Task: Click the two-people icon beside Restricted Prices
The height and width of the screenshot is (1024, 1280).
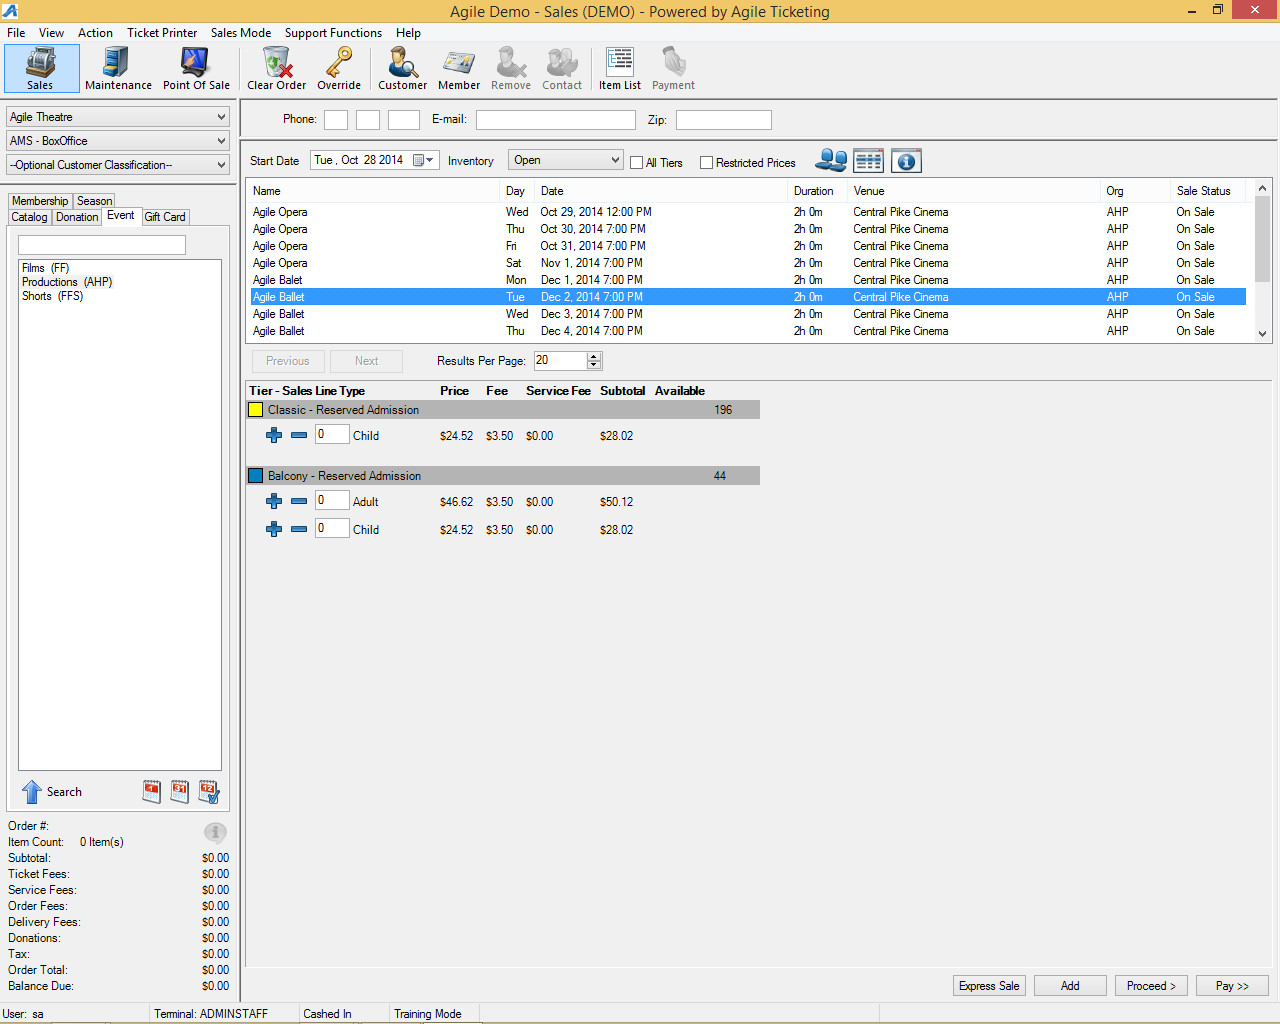Action: pos(831,160)
